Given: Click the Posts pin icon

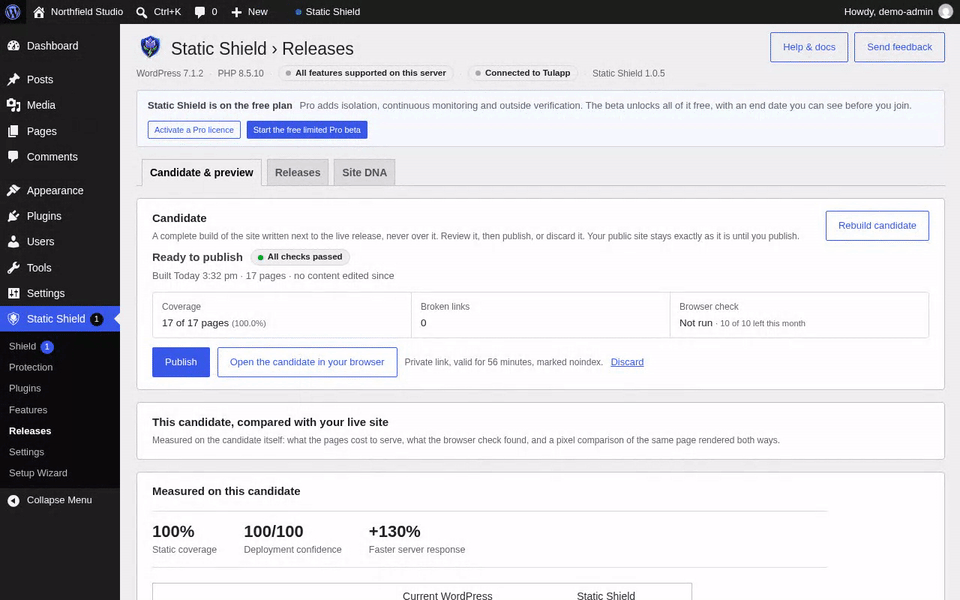Looking at the screenshot, I should [13, 80].
